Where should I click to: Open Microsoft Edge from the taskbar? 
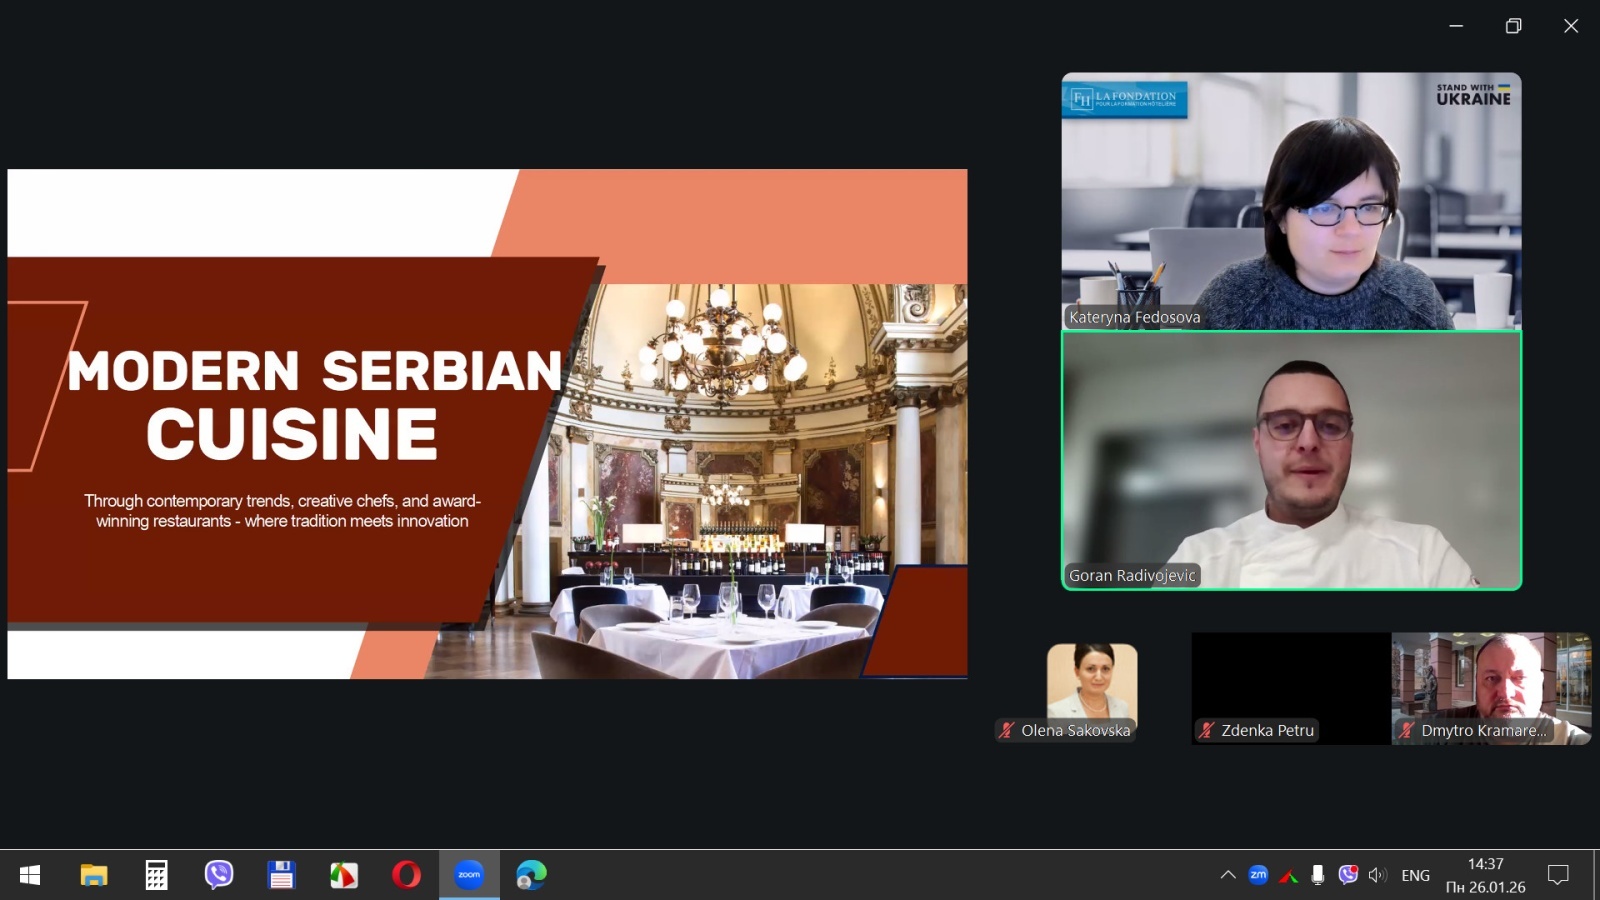tap(531, 875)
